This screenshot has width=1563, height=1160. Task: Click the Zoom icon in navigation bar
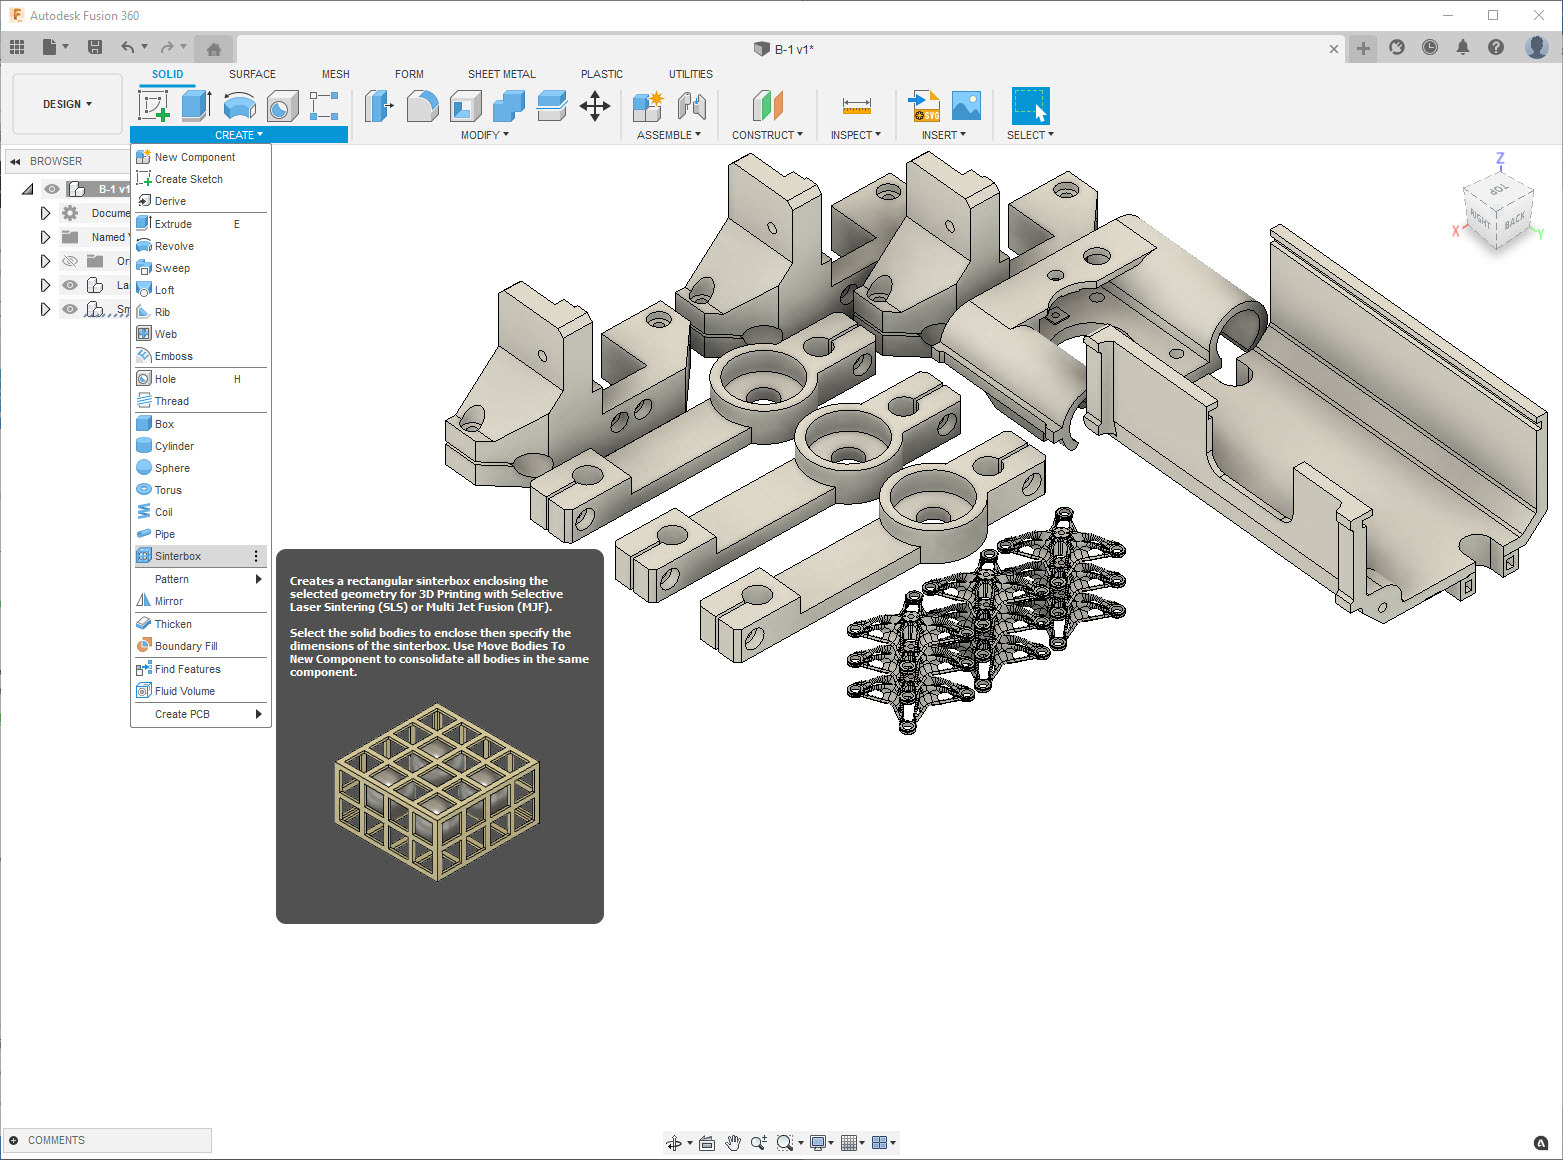click(759, 1142)
